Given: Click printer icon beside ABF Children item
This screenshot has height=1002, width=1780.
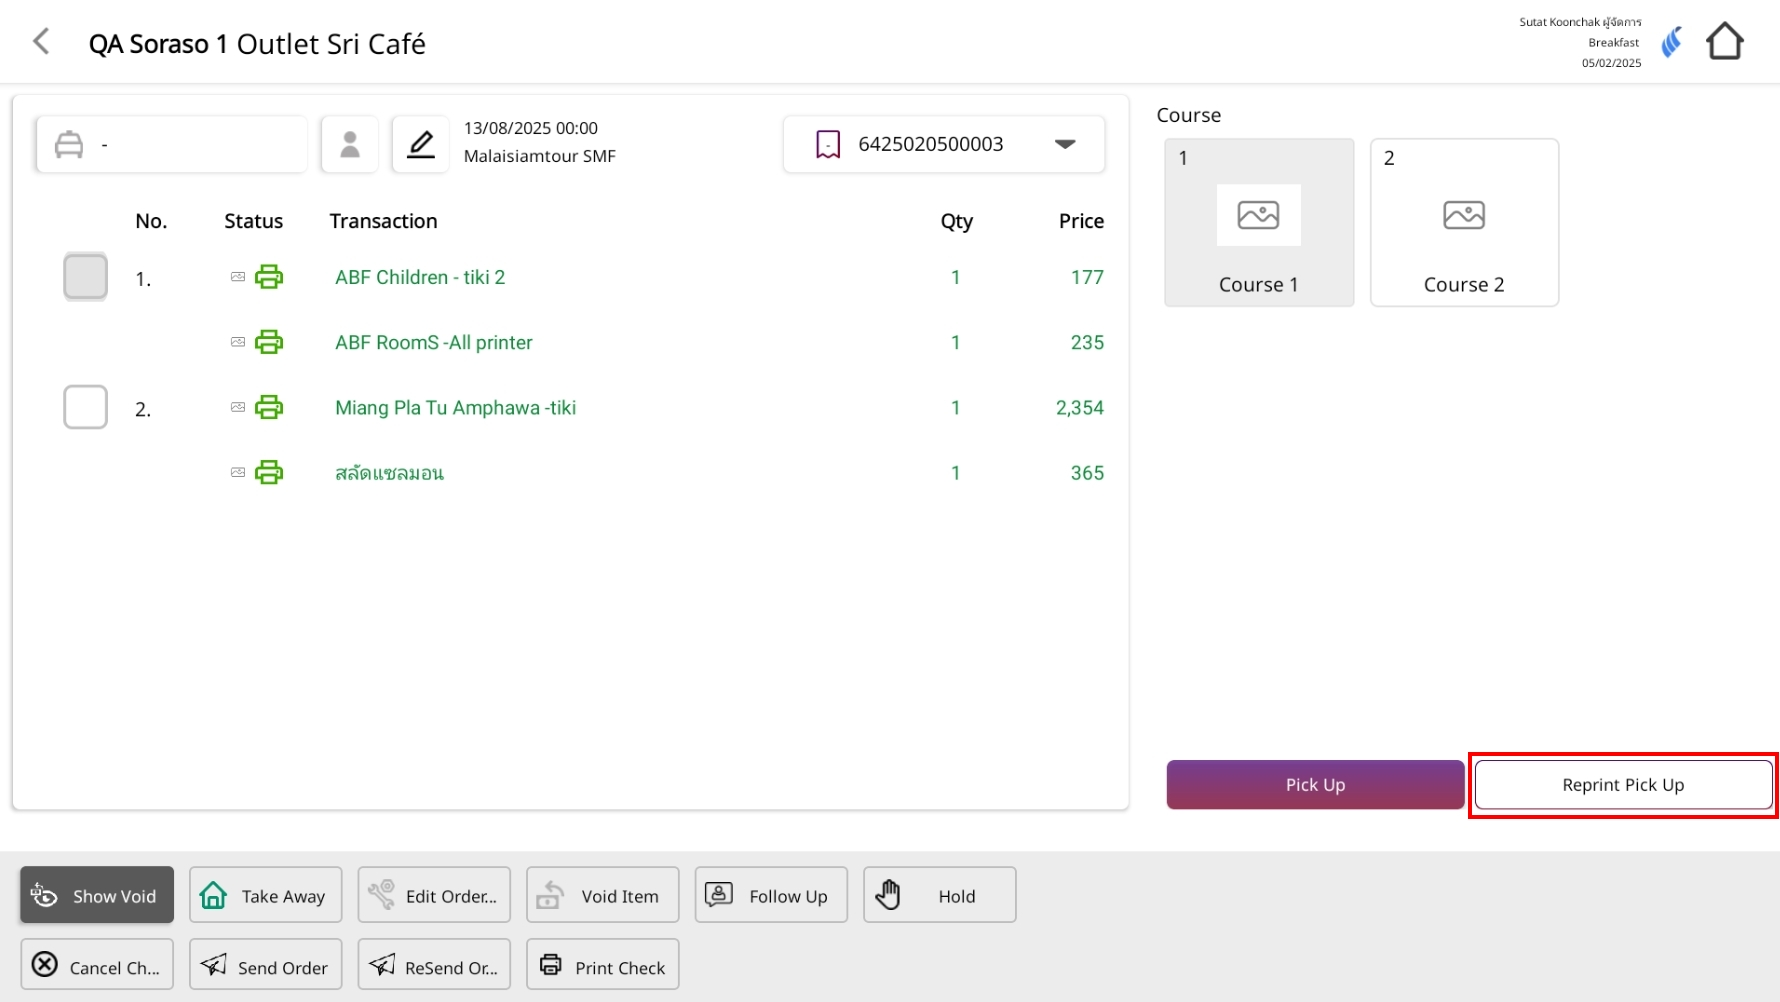Looking at the screenshot, I should coord(268,277).
